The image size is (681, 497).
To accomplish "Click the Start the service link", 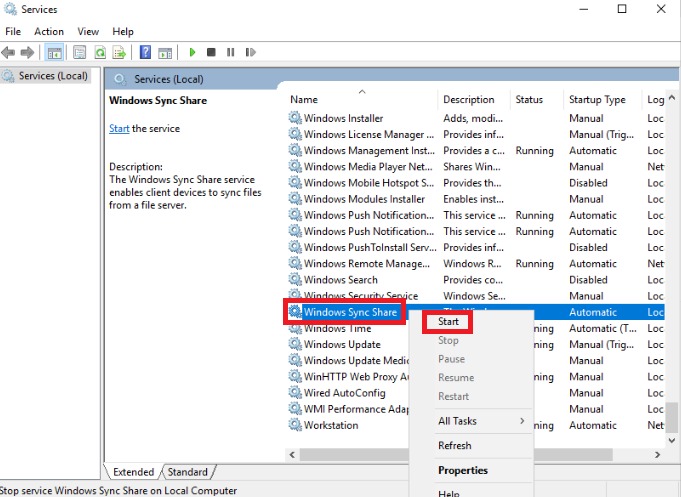I will [119, 128].
